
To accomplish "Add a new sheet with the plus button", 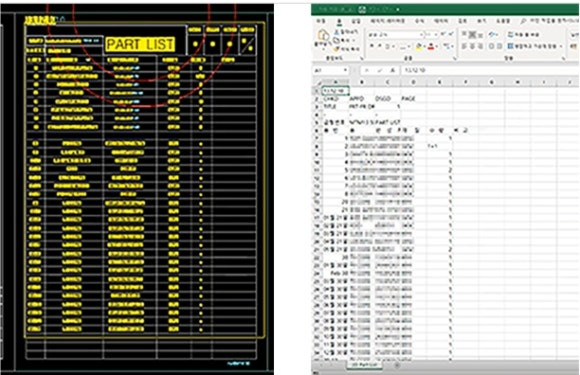I will click(x=397, y=365).
